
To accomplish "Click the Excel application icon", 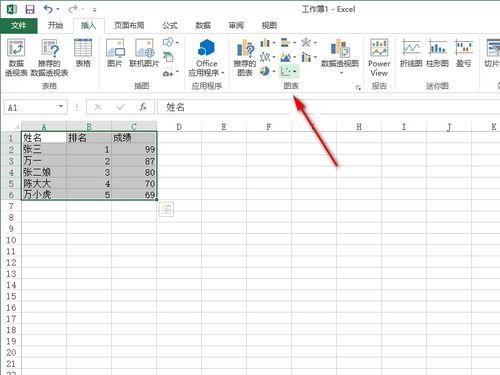I will tap(12, 9).
